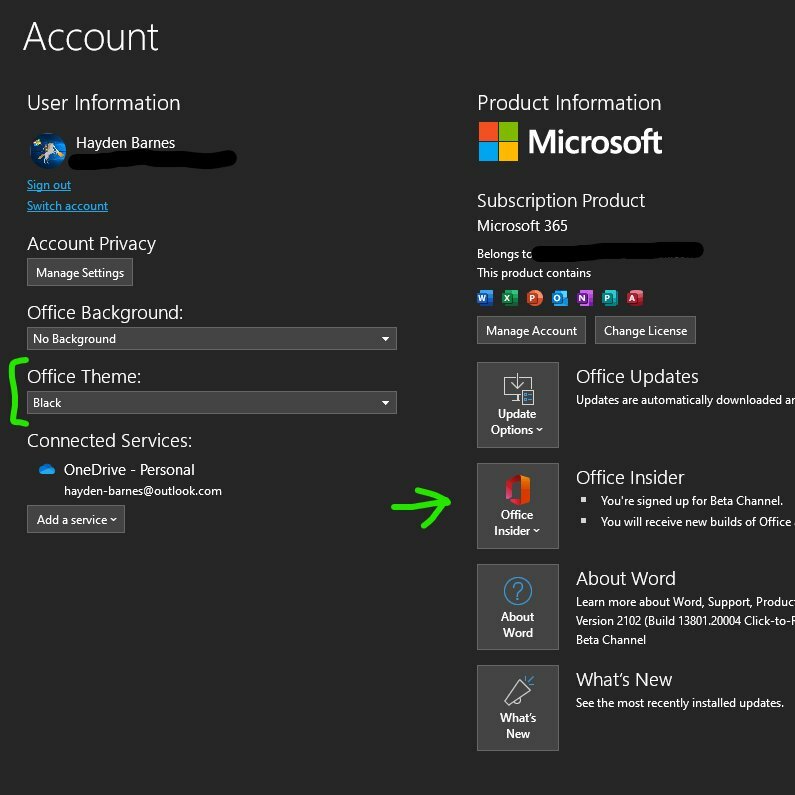Click the Access app icon
The height and width of the screenshot is (795, 795).
pyautogui.click(x=635, y=298)
